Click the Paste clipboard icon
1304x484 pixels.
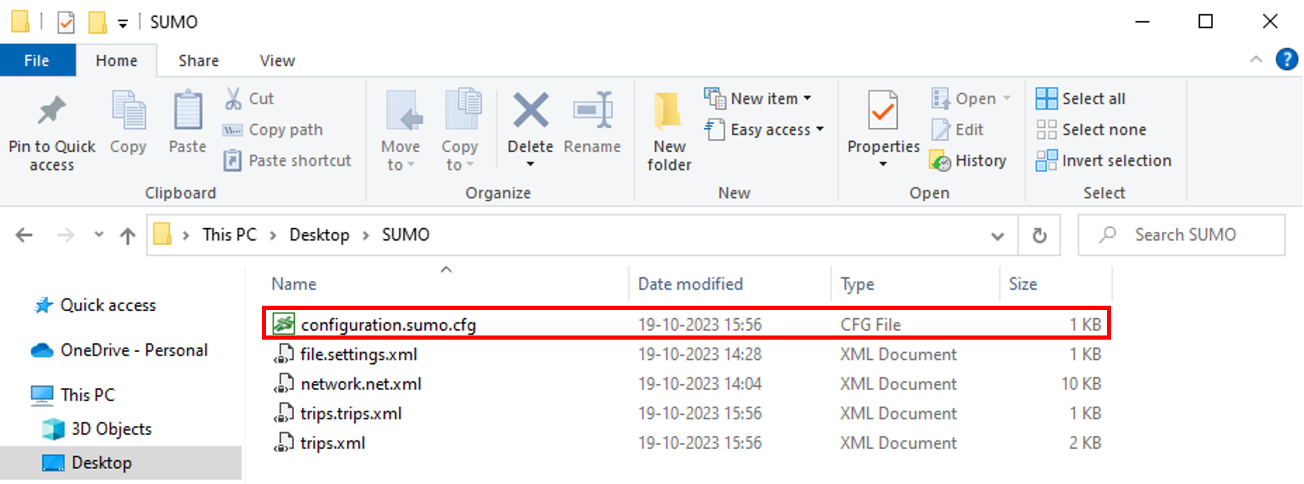pos(187,111)
